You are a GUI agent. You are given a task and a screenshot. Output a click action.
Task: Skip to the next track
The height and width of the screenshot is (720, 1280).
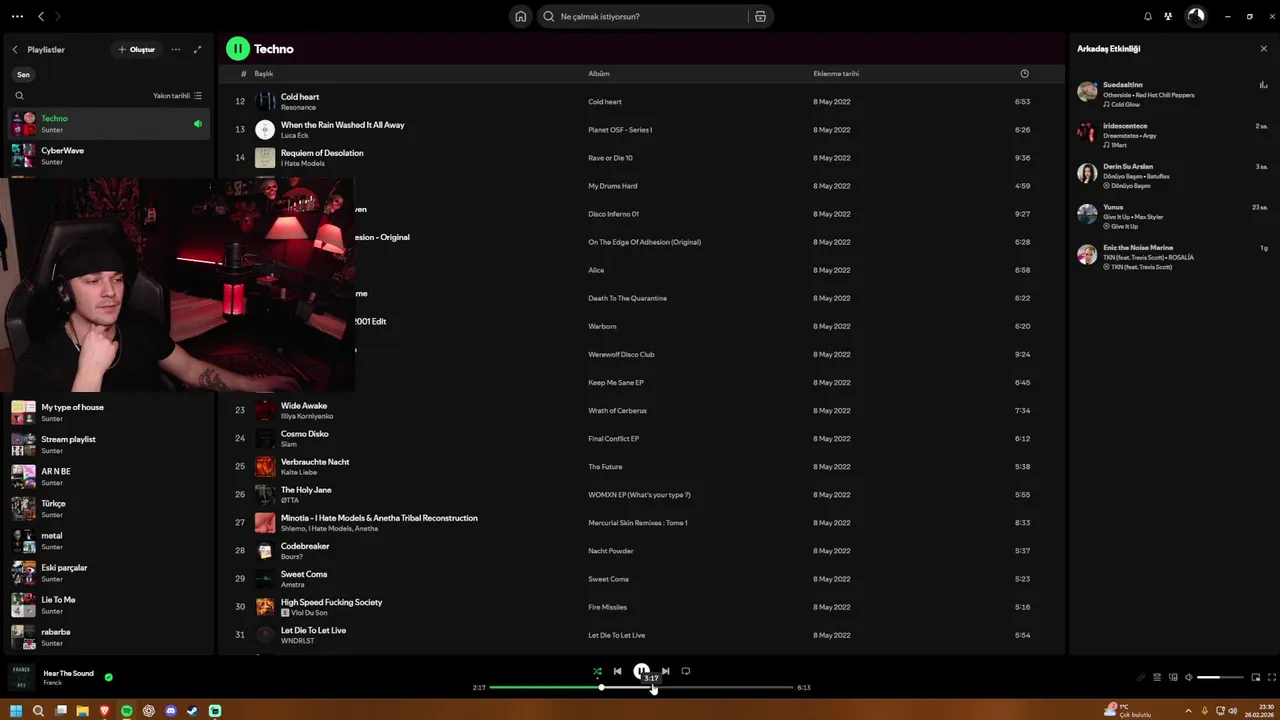pyautogui.click(x=665, y=672)
